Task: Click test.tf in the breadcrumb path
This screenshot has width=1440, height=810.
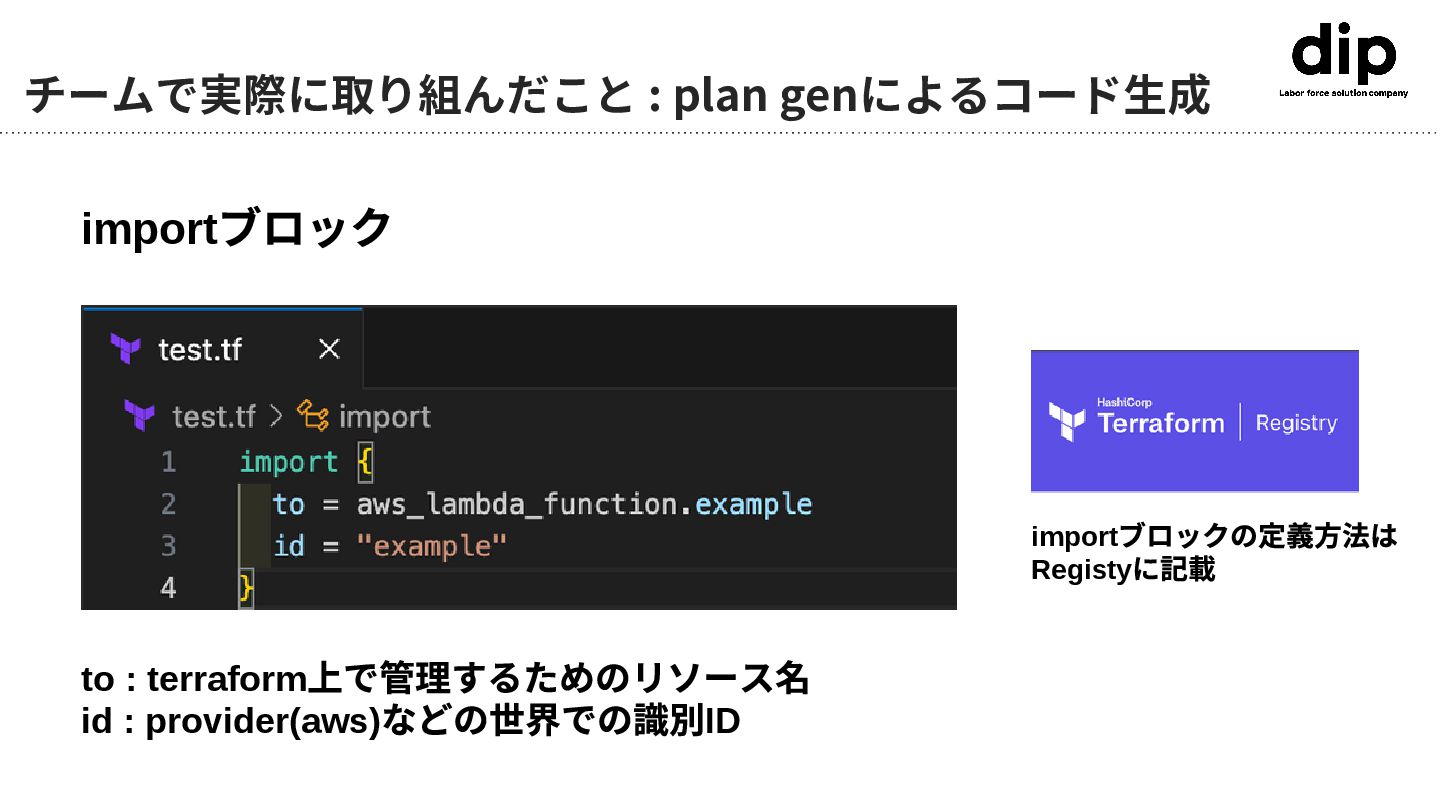Action: pos(214,416)
